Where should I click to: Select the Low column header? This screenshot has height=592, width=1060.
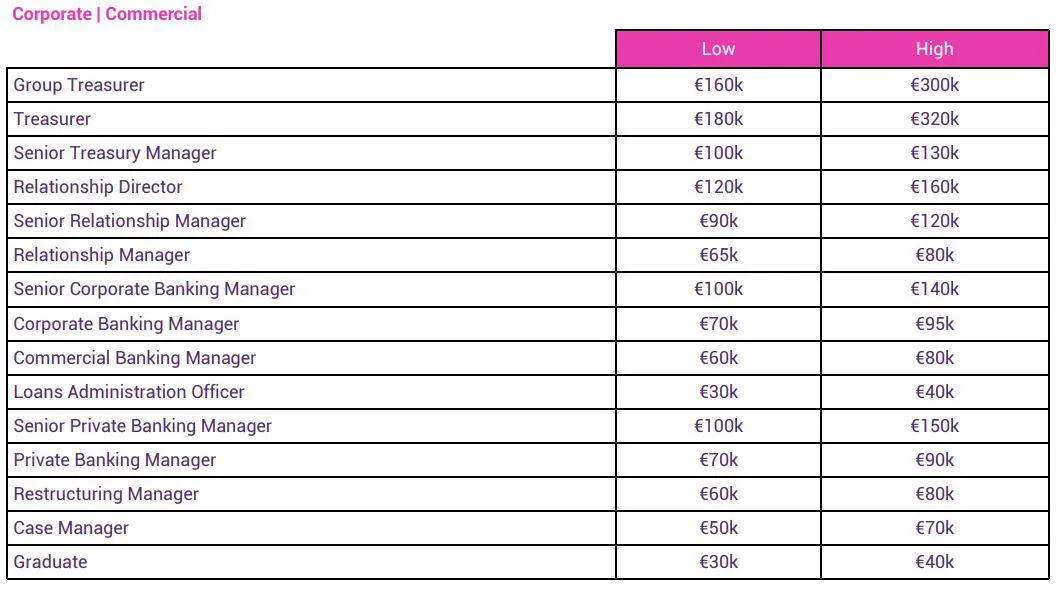coord(718,49)
